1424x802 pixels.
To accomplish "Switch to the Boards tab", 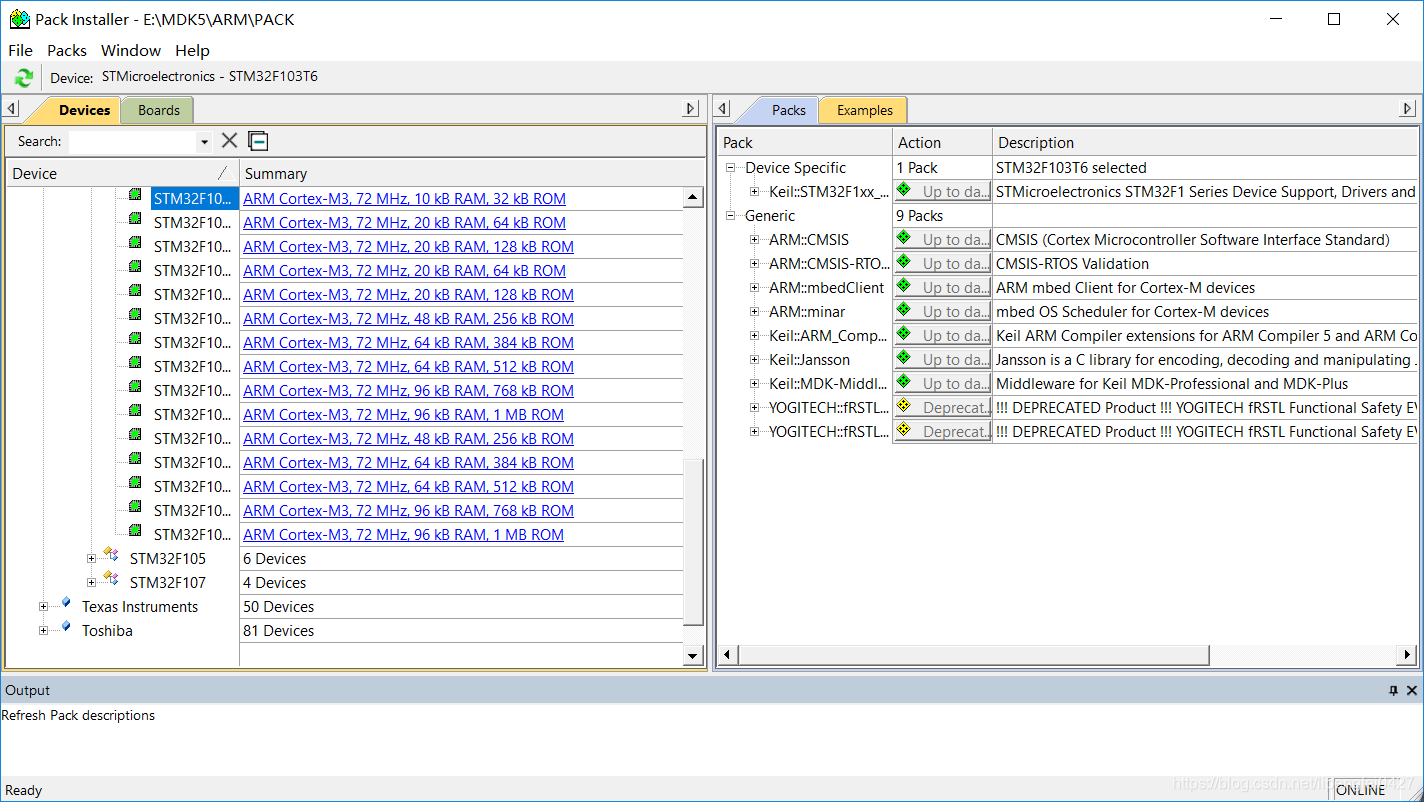I will 159,110.
